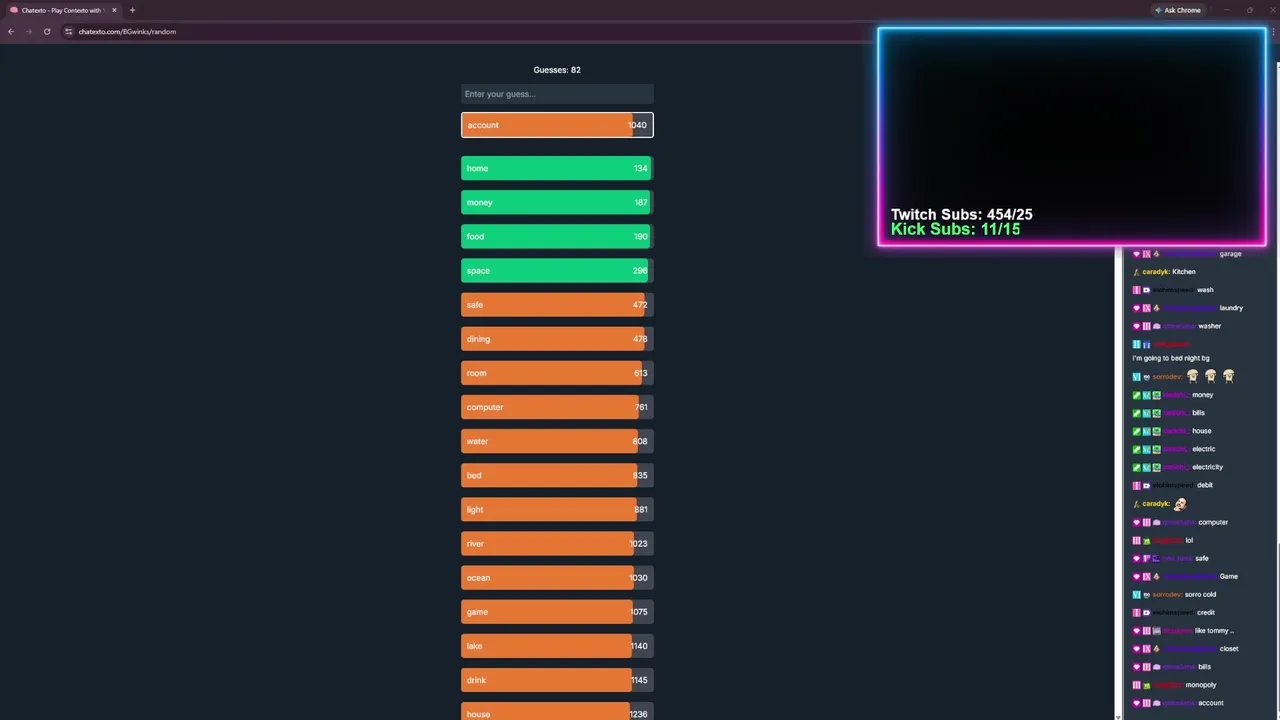
Task: Click the space guess row
Action: pyautogui.click(x=557, y=270)
